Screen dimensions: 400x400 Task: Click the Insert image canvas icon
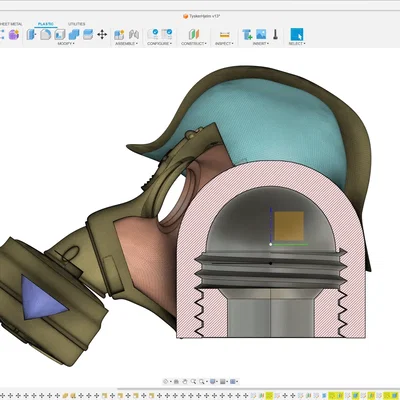coord(261,34)
